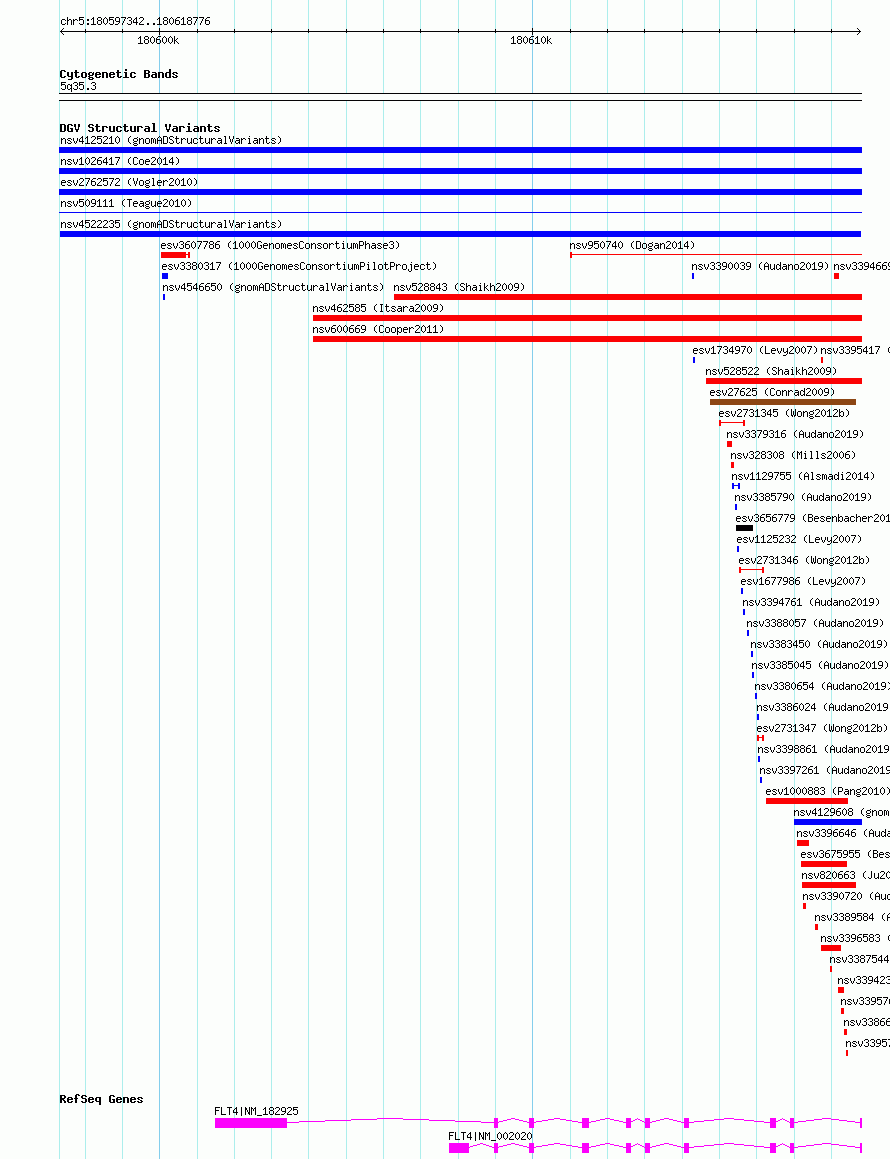Click the nsv3383450 (Audano2019) label
The width and height of the screenshot is (890, 1159).
819,645
